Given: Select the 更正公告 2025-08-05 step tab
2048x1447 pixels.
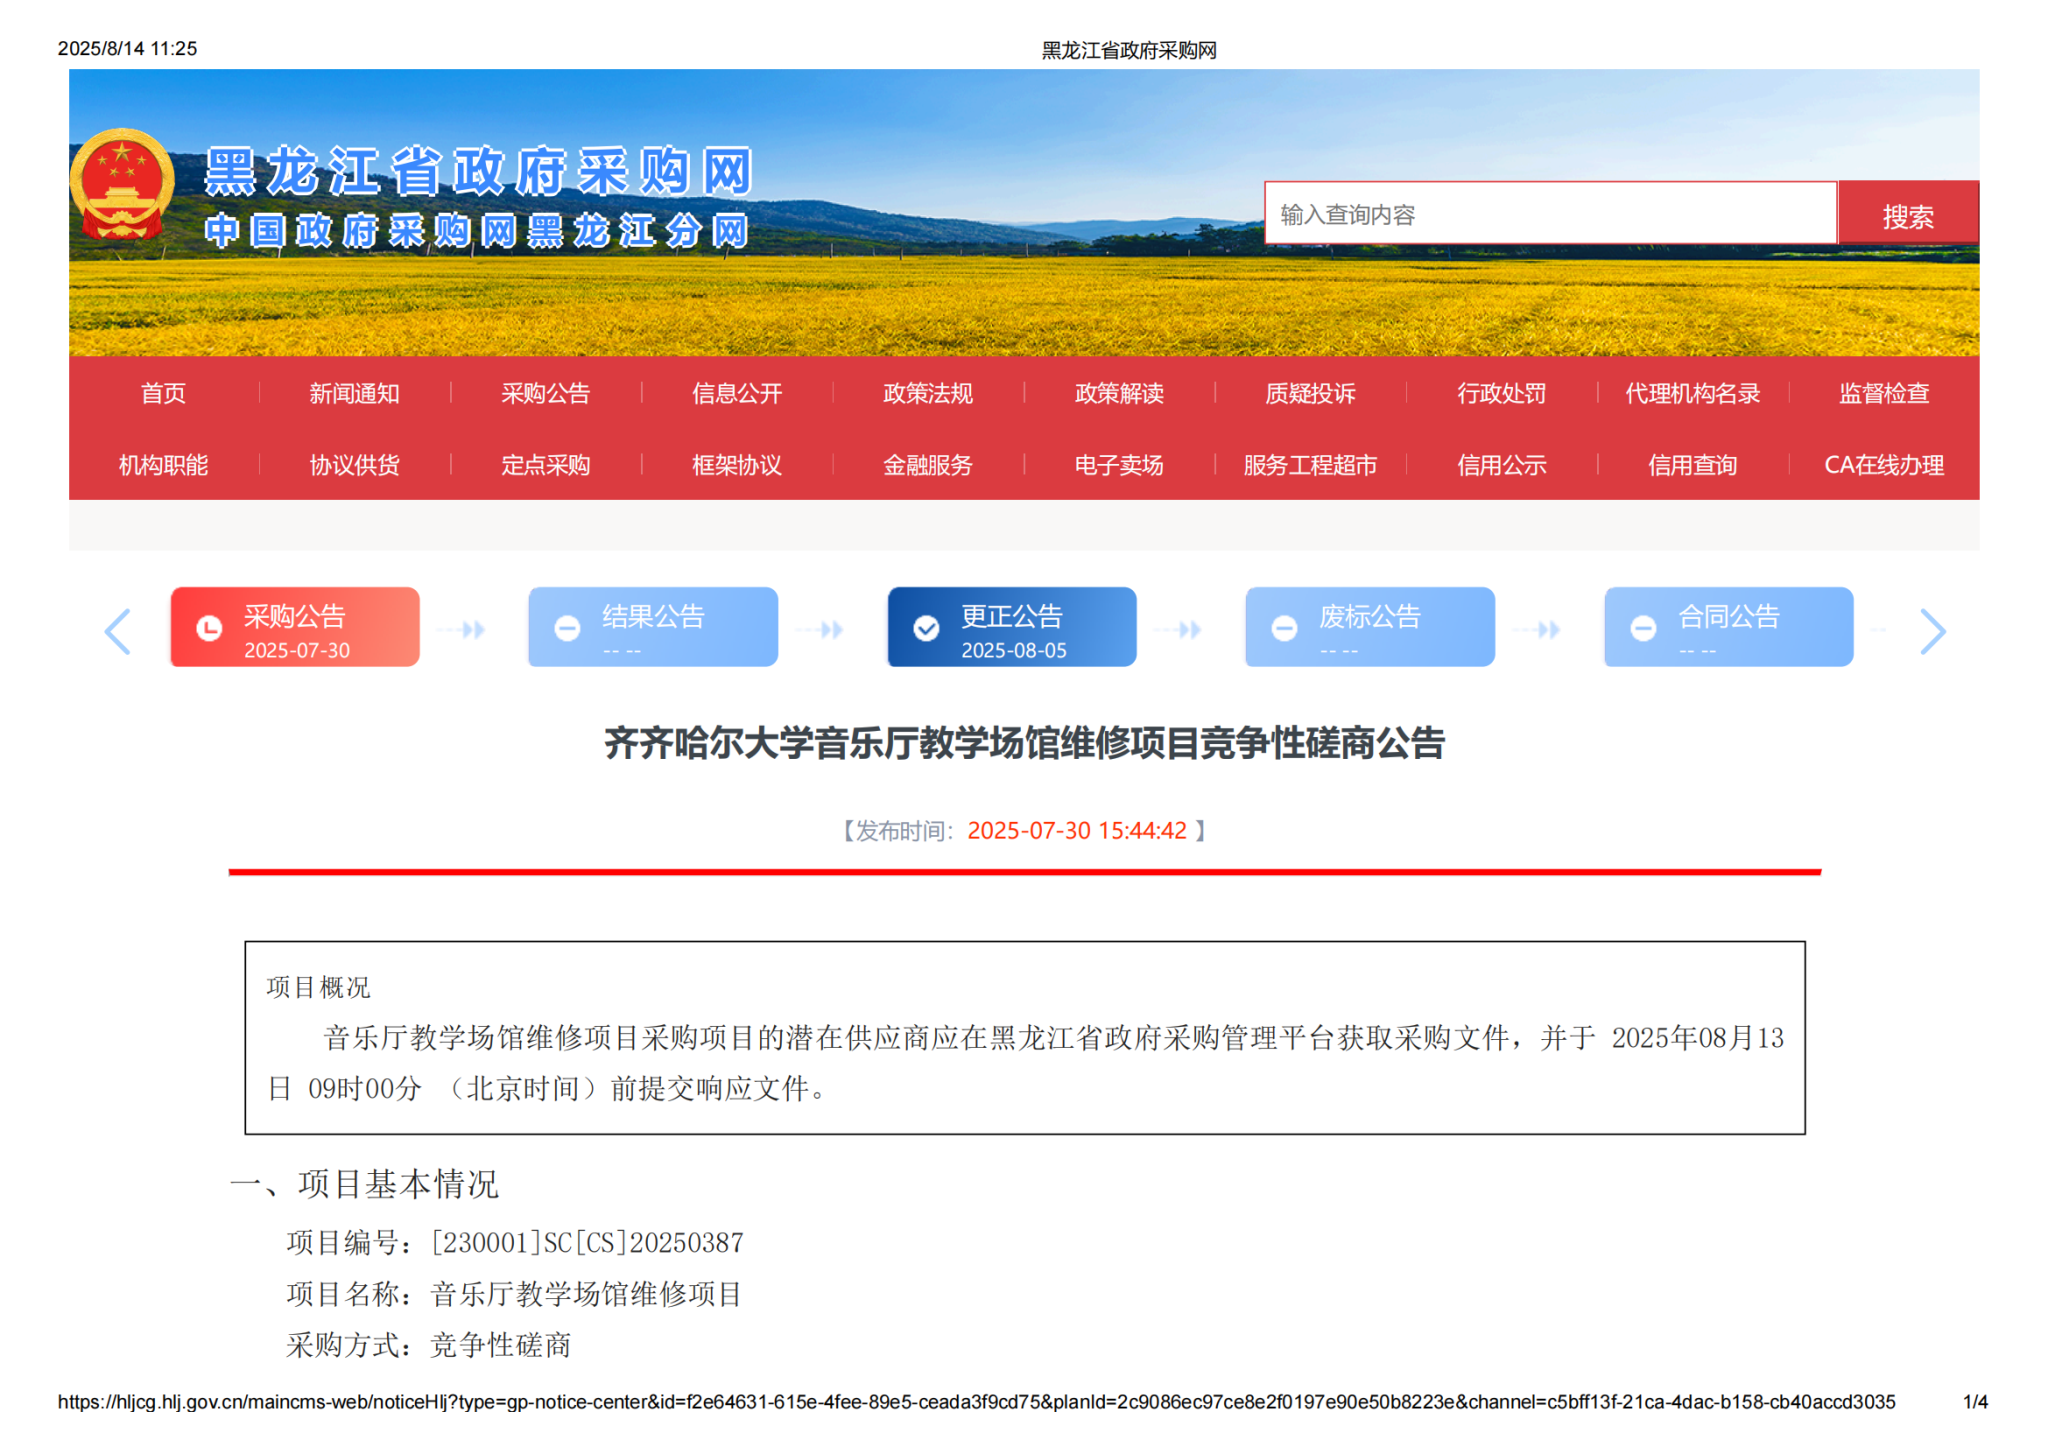Looking at the screenshot, I should coord(1011,628).
